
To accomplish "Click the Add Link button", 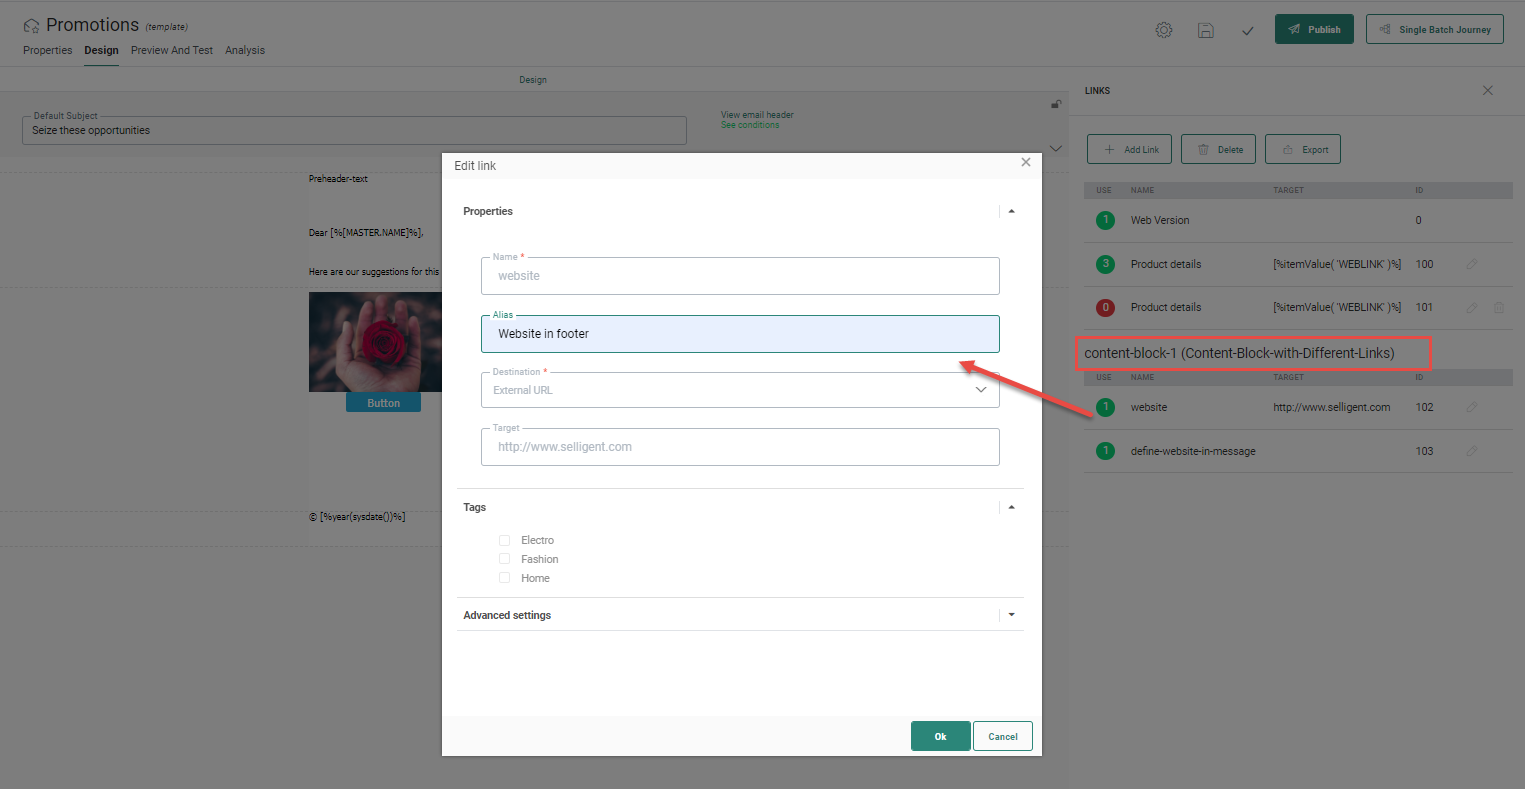I will 1131,150.
